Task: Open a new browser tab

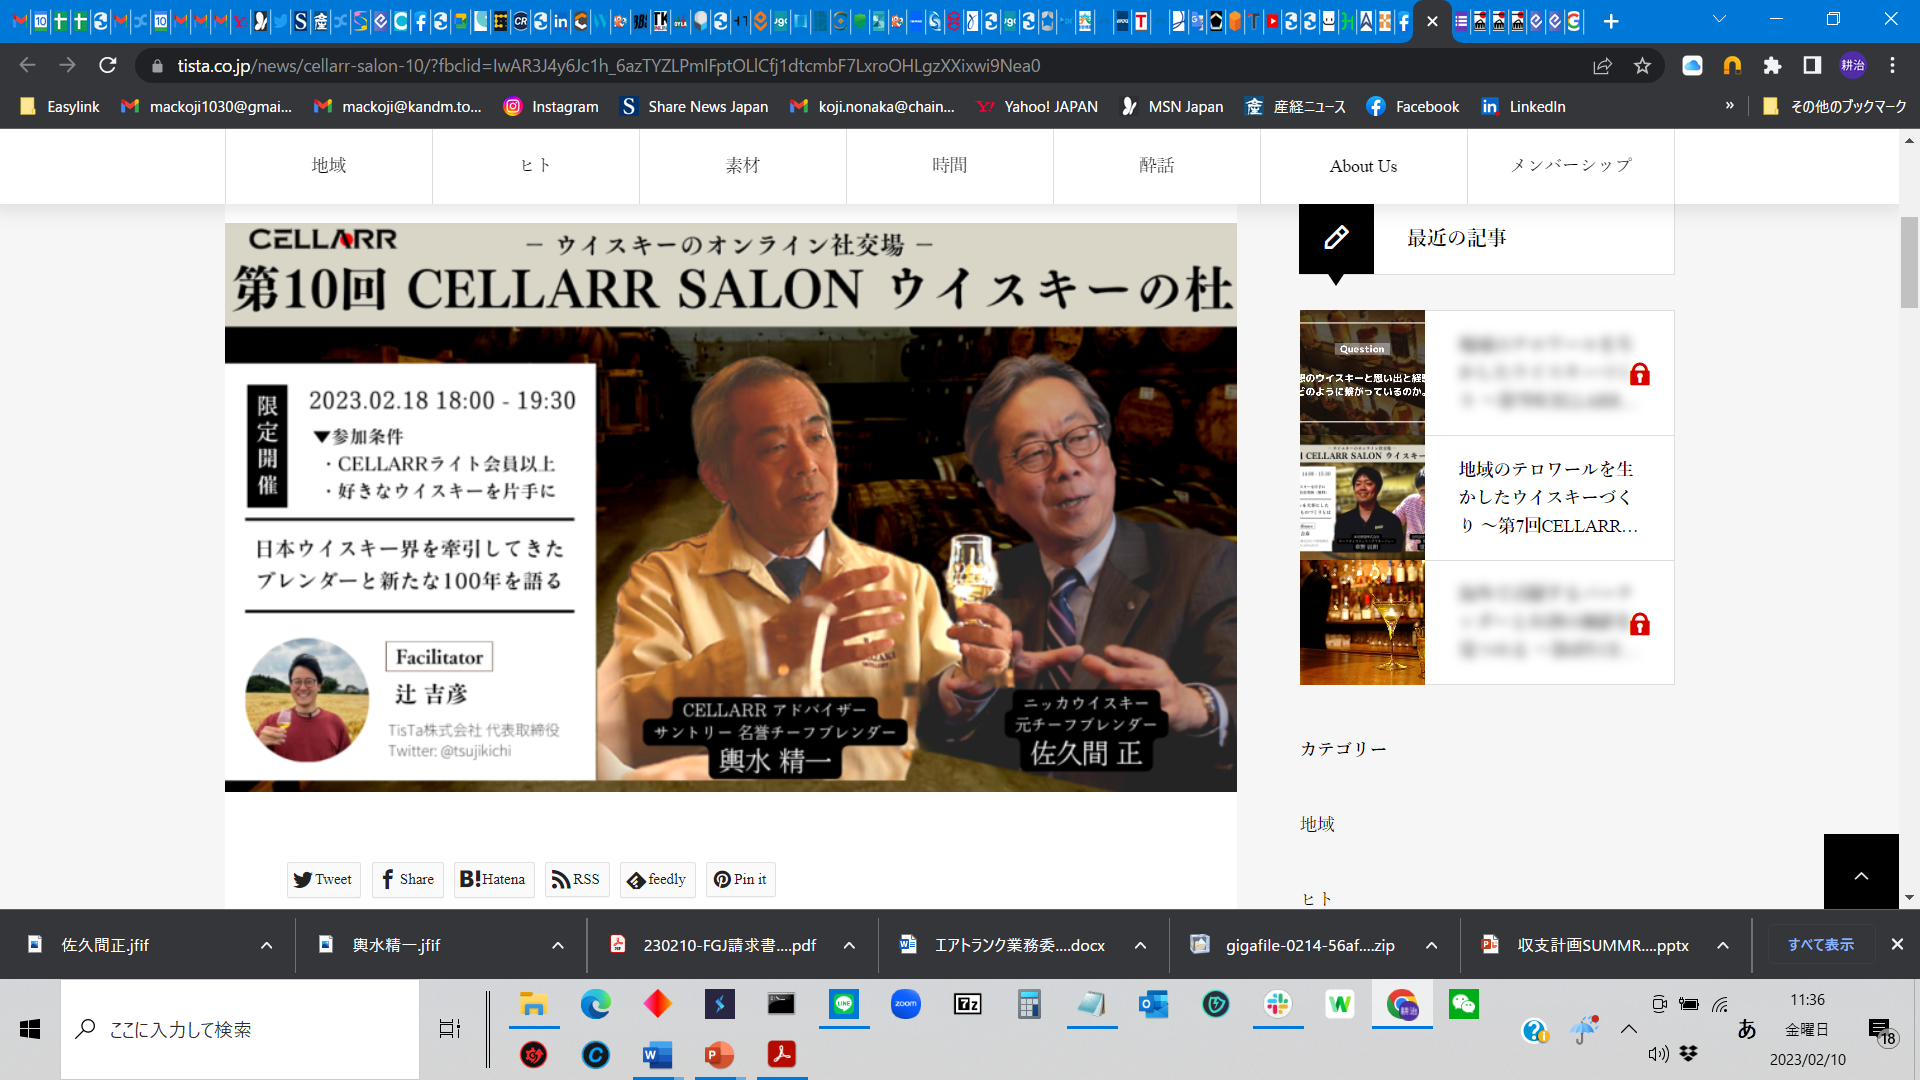Action: point(1610,21)
